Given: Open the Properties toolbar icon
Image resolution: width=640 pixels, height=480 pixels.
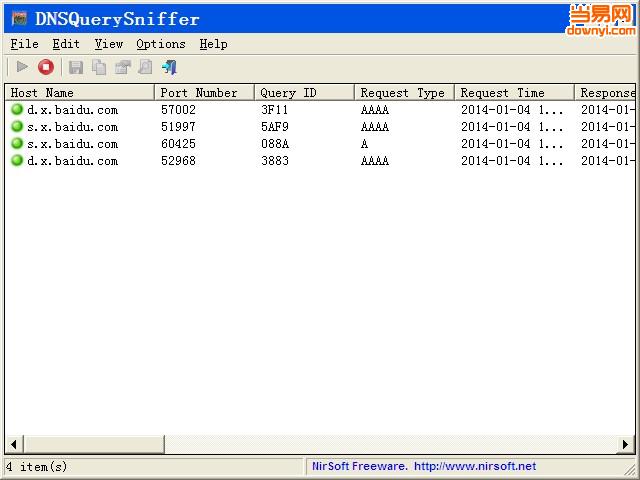Looking at the screenshot, I should 122,67.
